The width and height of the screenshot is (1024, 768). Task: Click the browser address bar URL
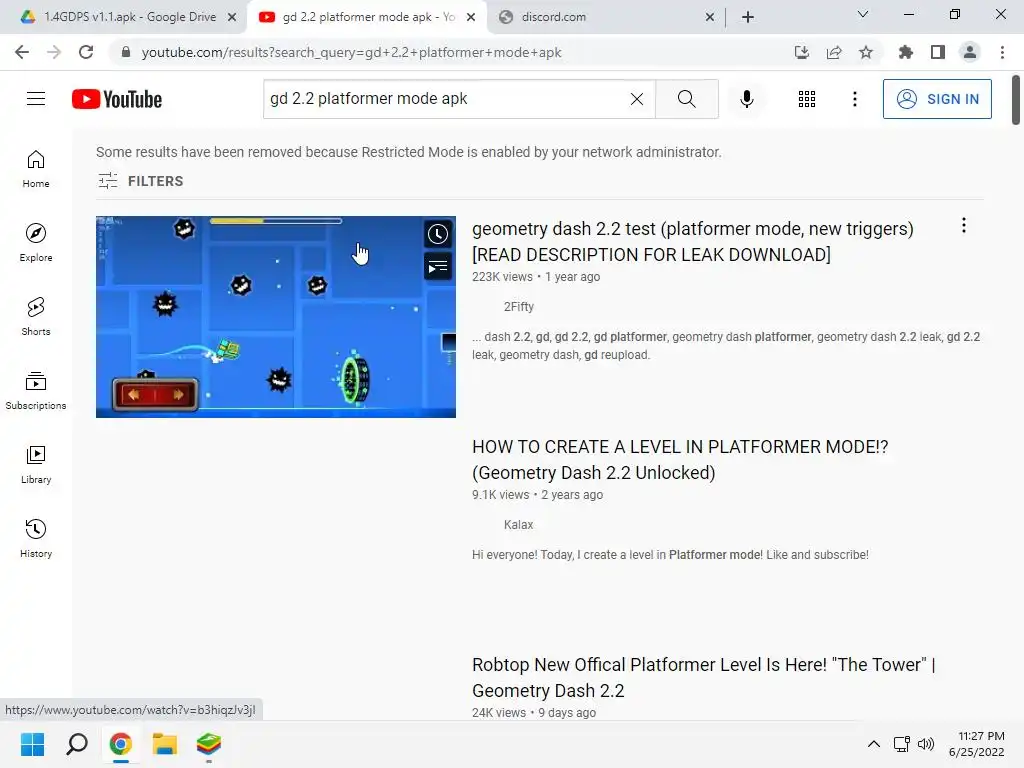coord(351,52)
